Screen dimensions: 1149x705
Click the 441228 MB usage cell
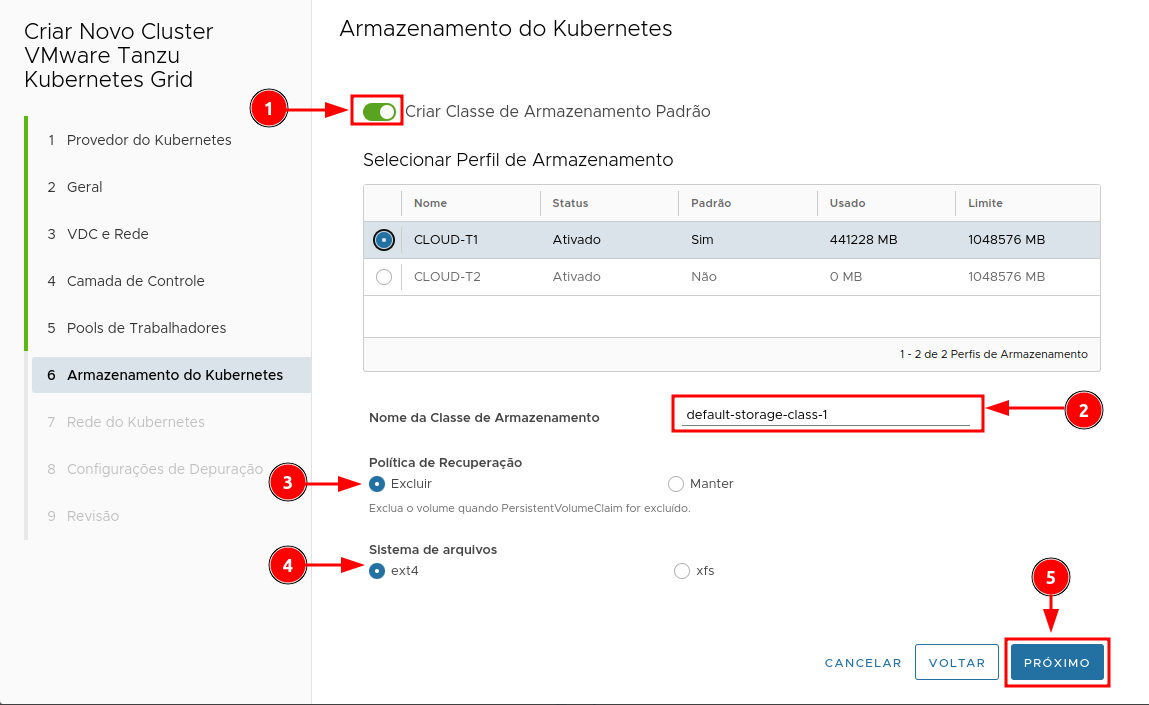click(x=863, y=240)
